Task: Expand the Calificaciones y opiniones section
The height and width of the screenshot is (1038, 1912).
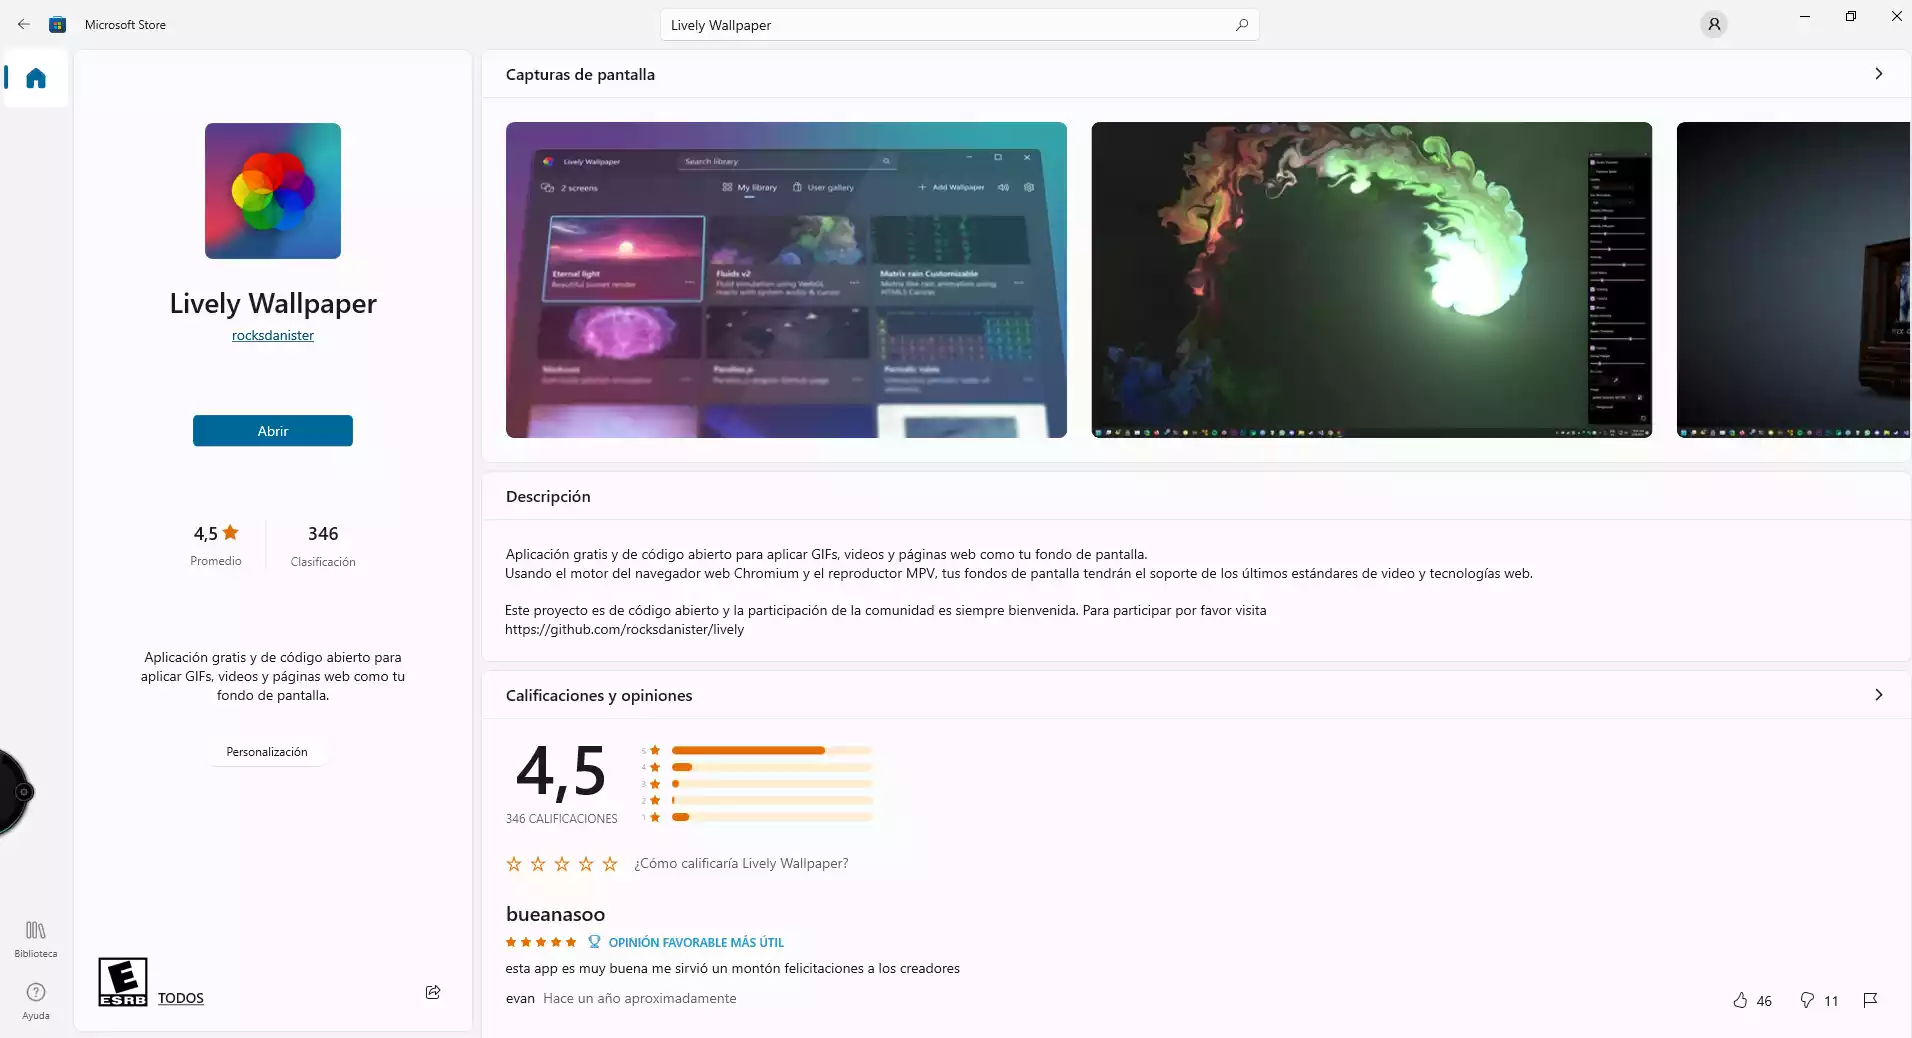Action: [x=1879, y=695]
